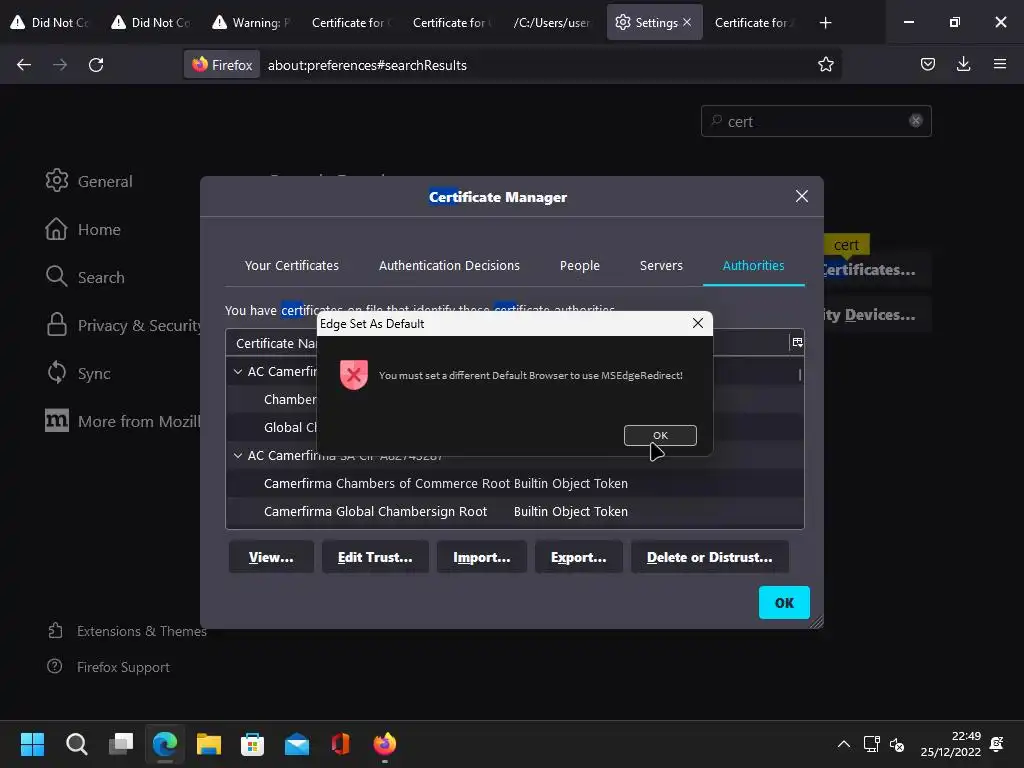Switch to the Warning browser tab
Viewport: 1024px width, 768px height.
[251, 23]
